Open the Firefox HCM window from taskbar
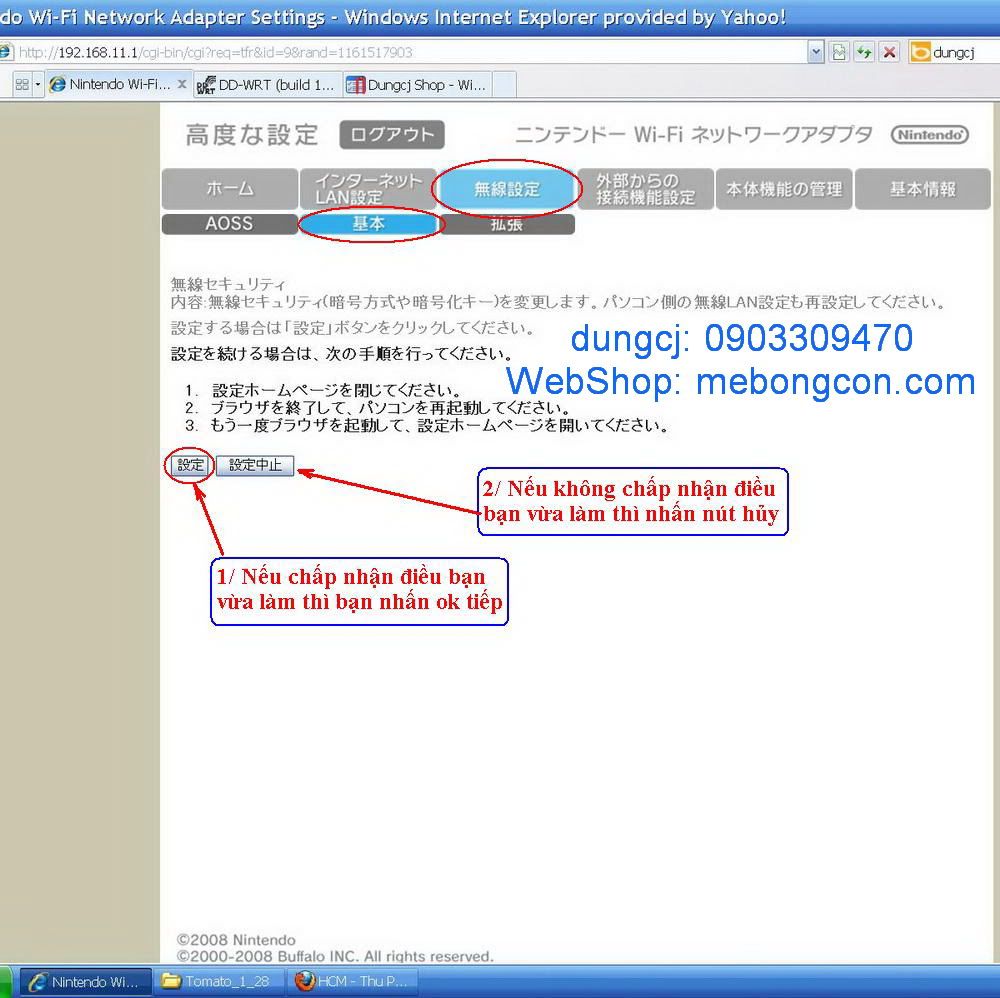The image size is (1000, 998). pyautogui.click(x=353, y=981)
